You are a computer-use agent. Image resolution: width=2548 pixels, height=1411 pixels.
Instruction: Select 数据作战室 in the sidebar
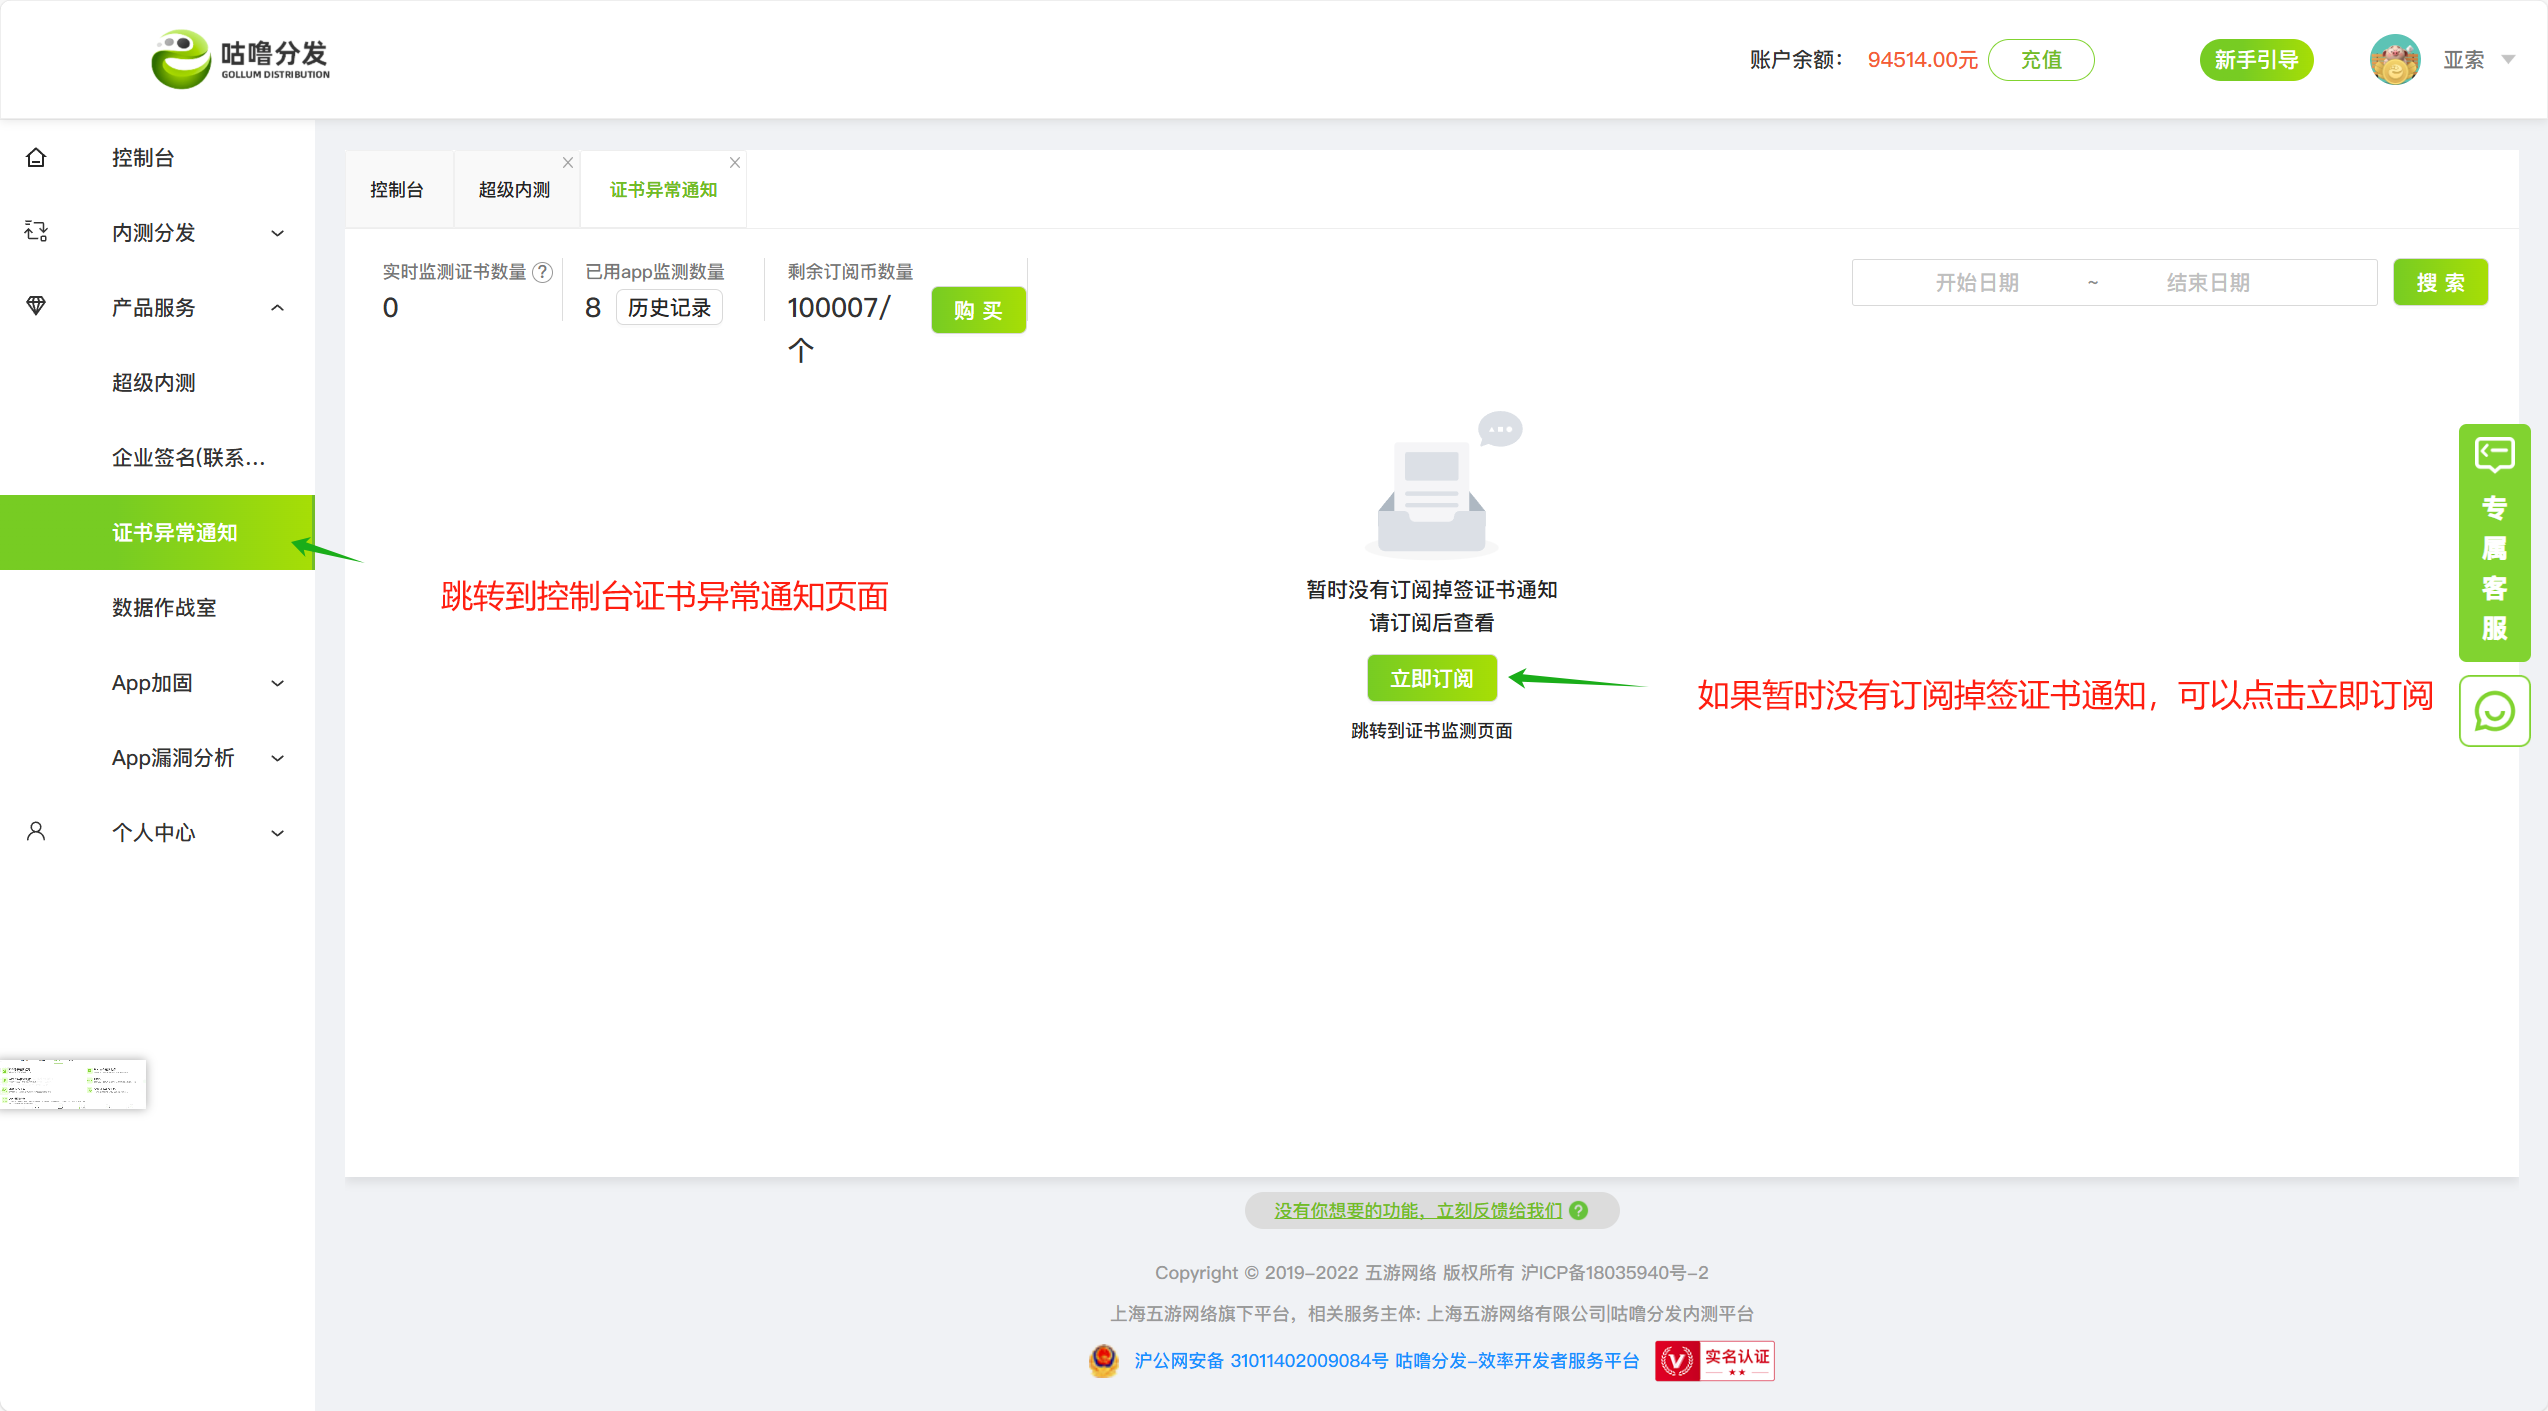(164, 608)
